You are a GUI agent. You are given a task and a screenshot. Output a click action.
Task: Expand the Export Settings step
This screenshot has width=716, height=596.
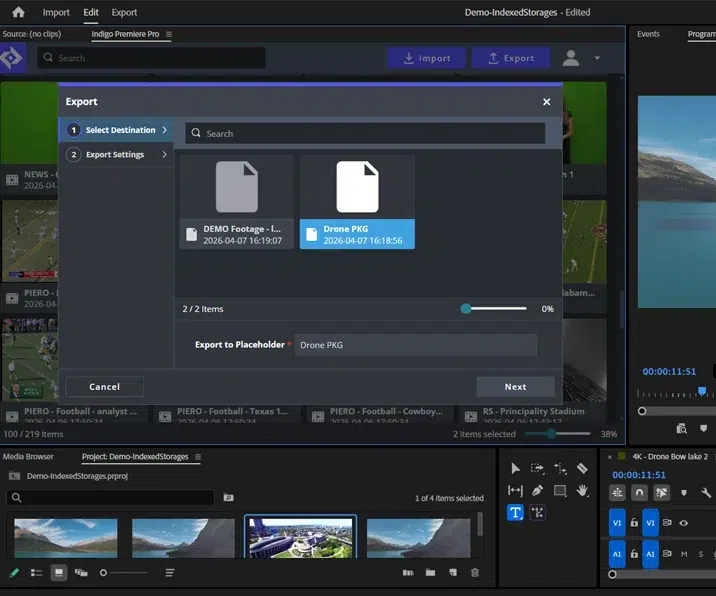pyautogui.click(x=116, y=155)
